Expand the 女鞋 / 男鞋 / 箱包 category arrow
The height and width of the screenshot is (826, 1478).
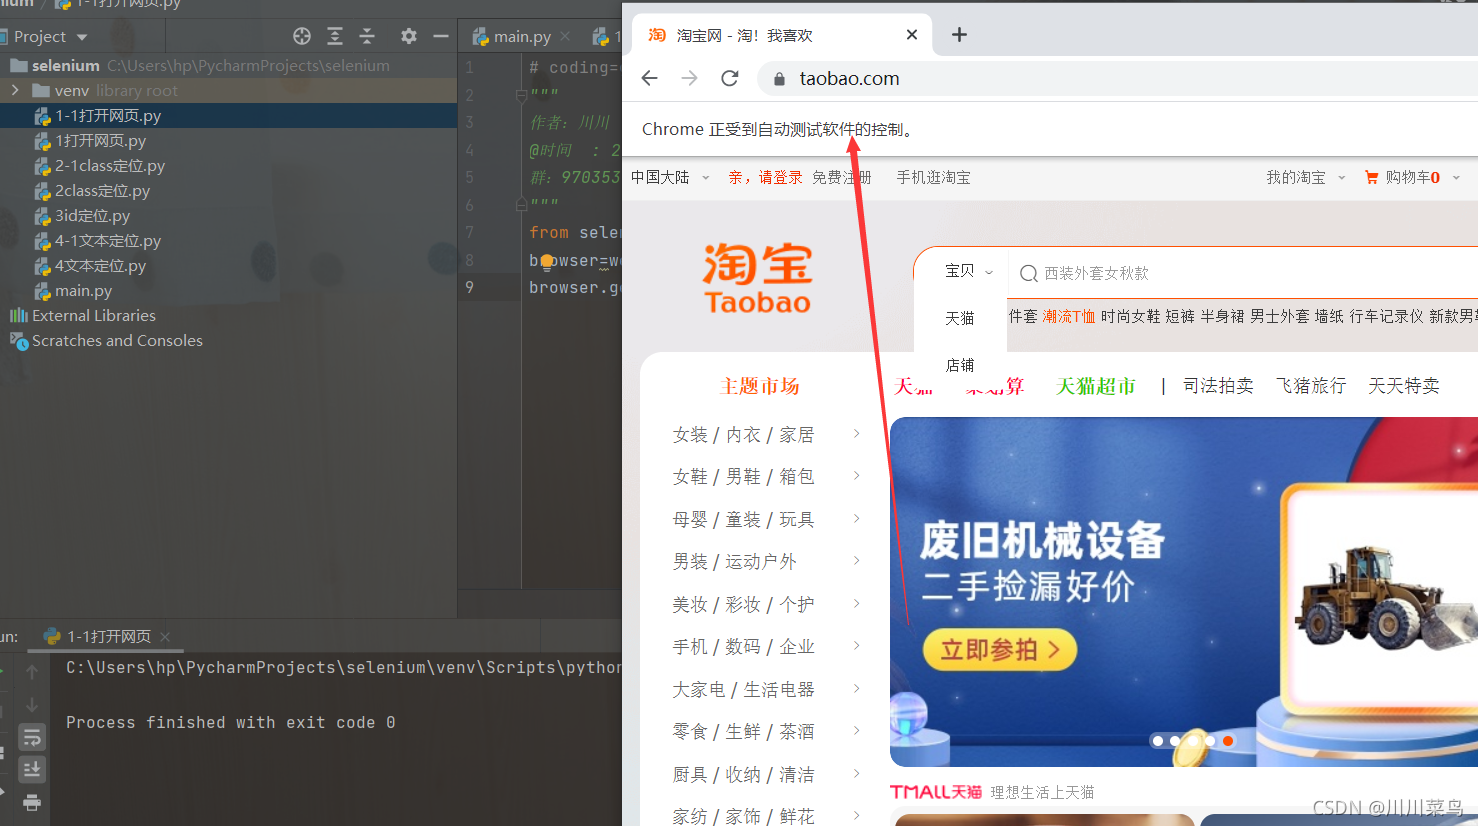tap(857, 475)
